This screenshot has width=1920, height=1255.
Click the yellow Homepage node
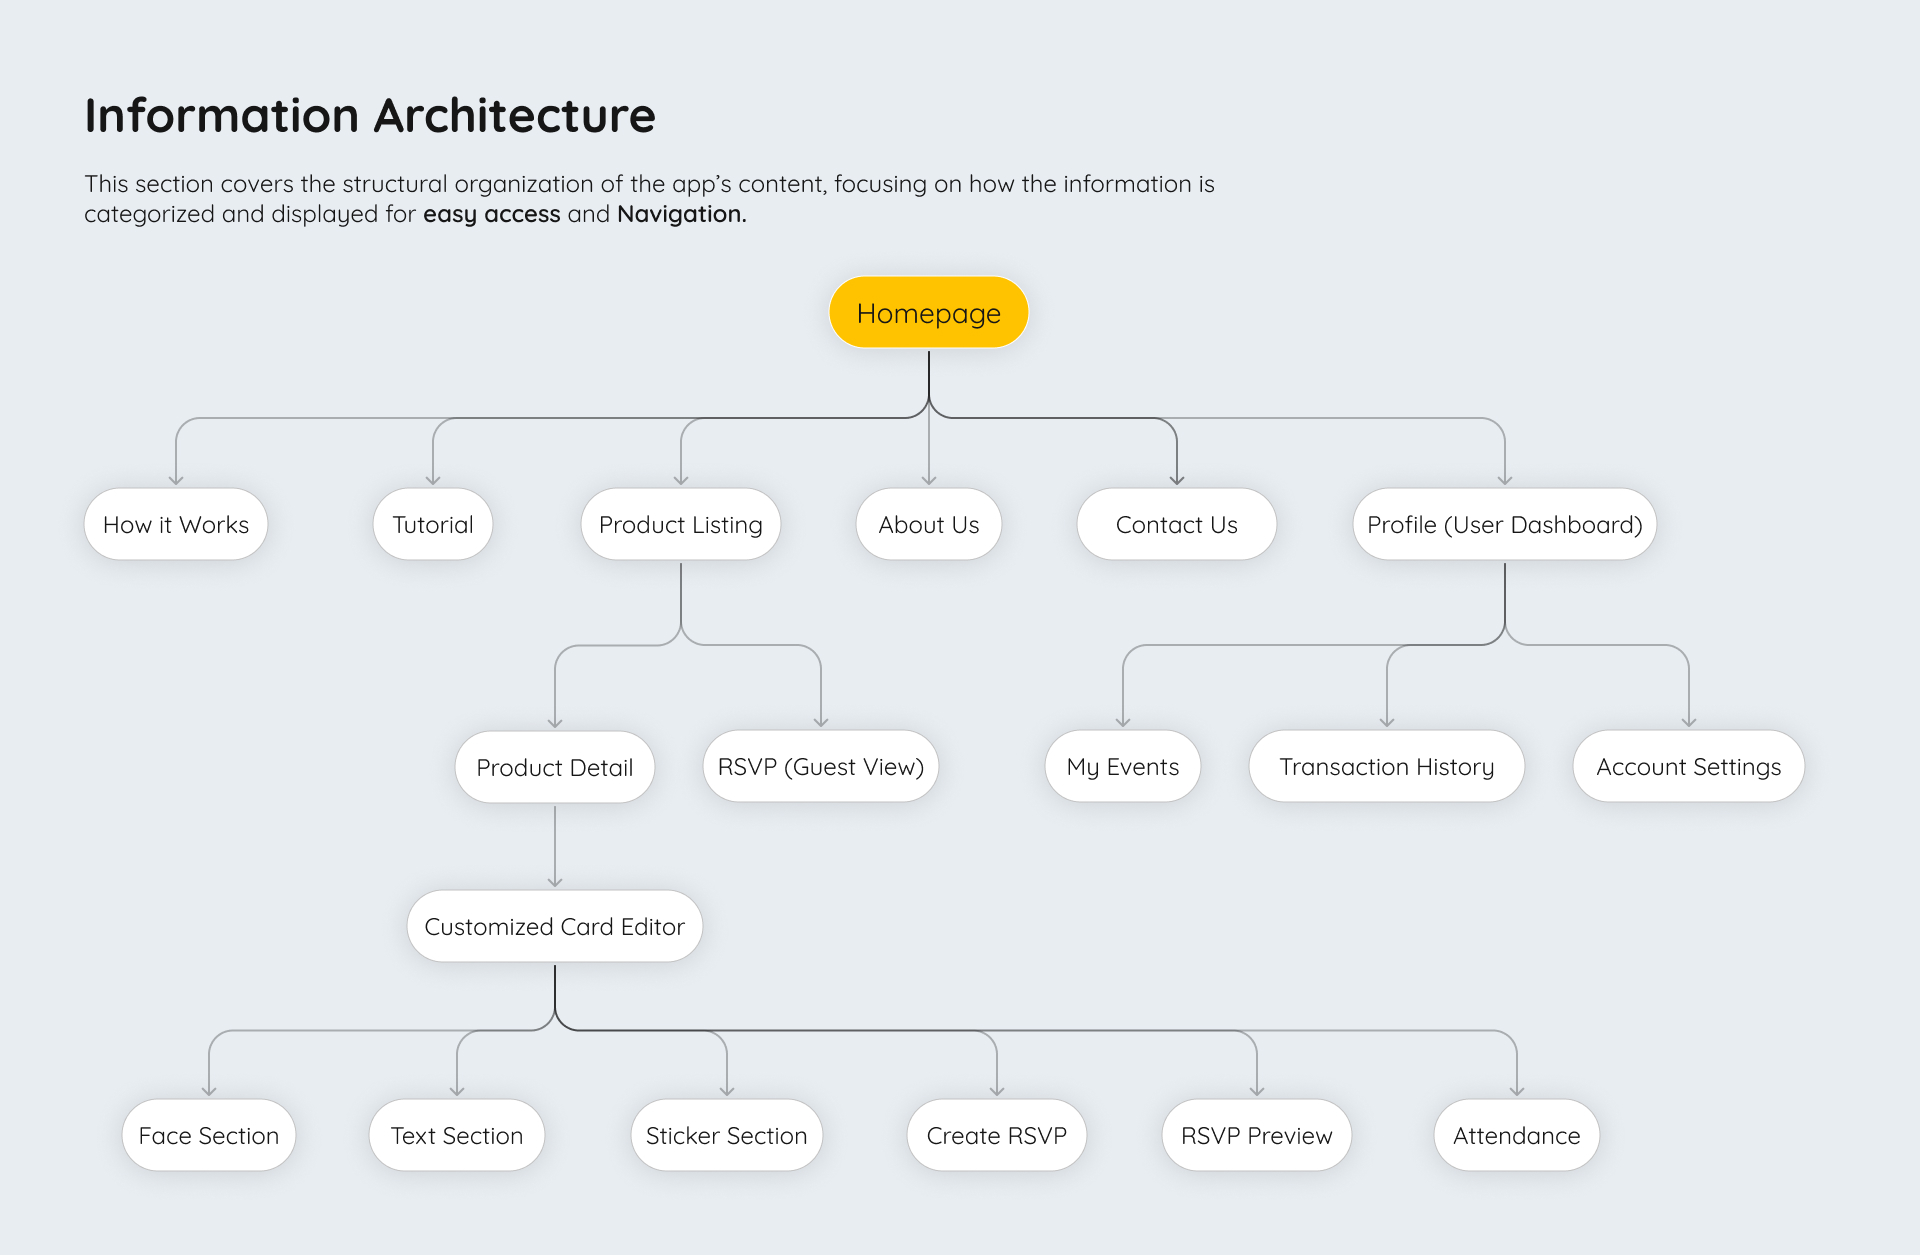[x=928, y=313]
